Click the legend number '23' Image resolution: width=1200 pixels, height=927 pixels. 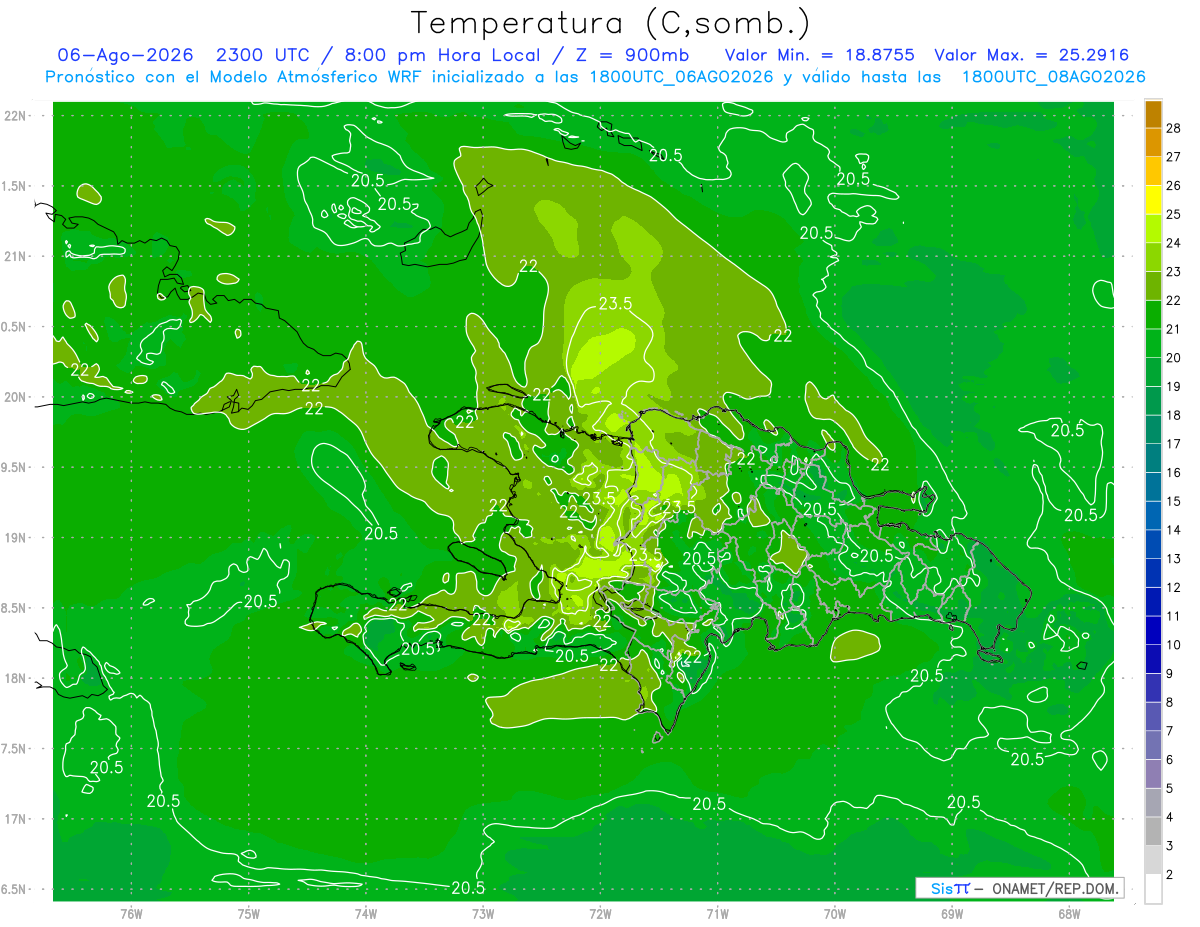click(x=1174, y=272)
